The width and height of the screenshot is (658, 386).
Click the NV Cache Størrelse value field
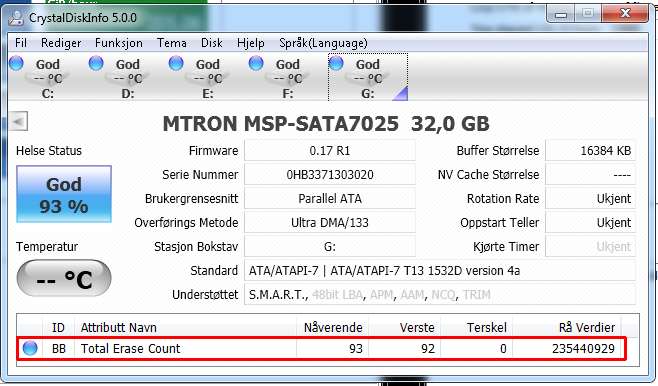(x=590, y=175)
